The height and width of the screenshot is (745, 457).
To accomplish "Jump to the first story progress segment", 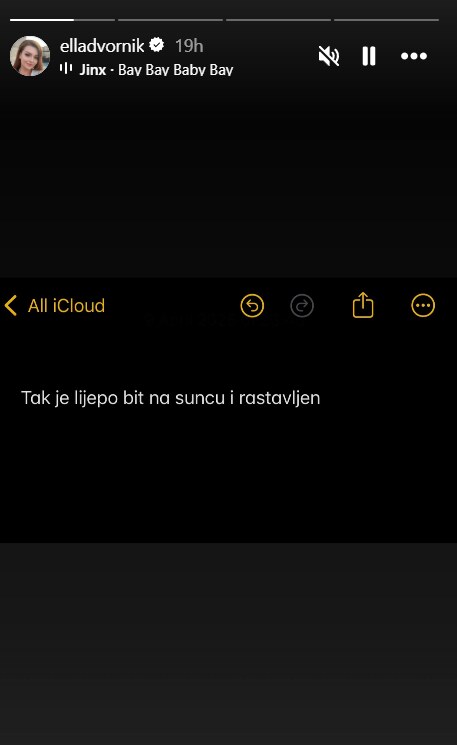I will click(62, 20).
